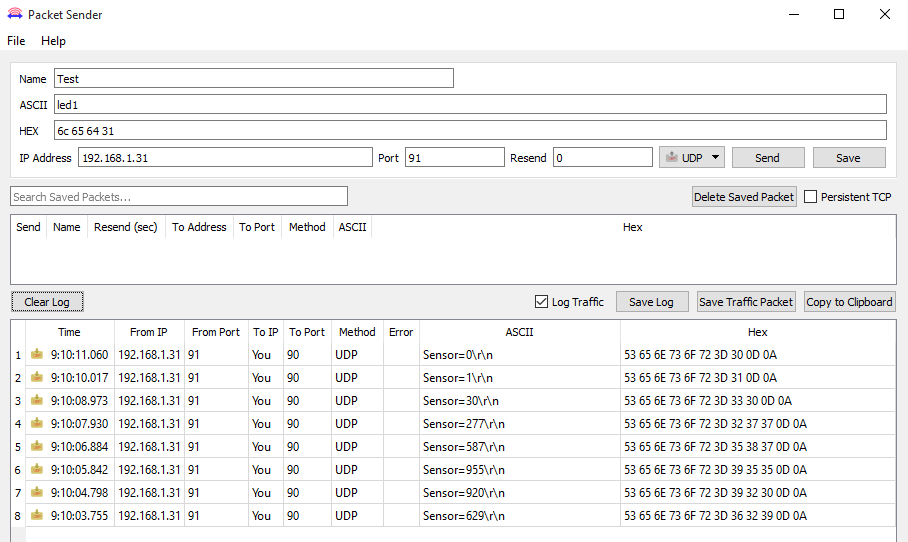Select ASCII cell Sensor=629\r\n
Image resolution: width=908 pixels, height=542 pixels.
[519, 515]
